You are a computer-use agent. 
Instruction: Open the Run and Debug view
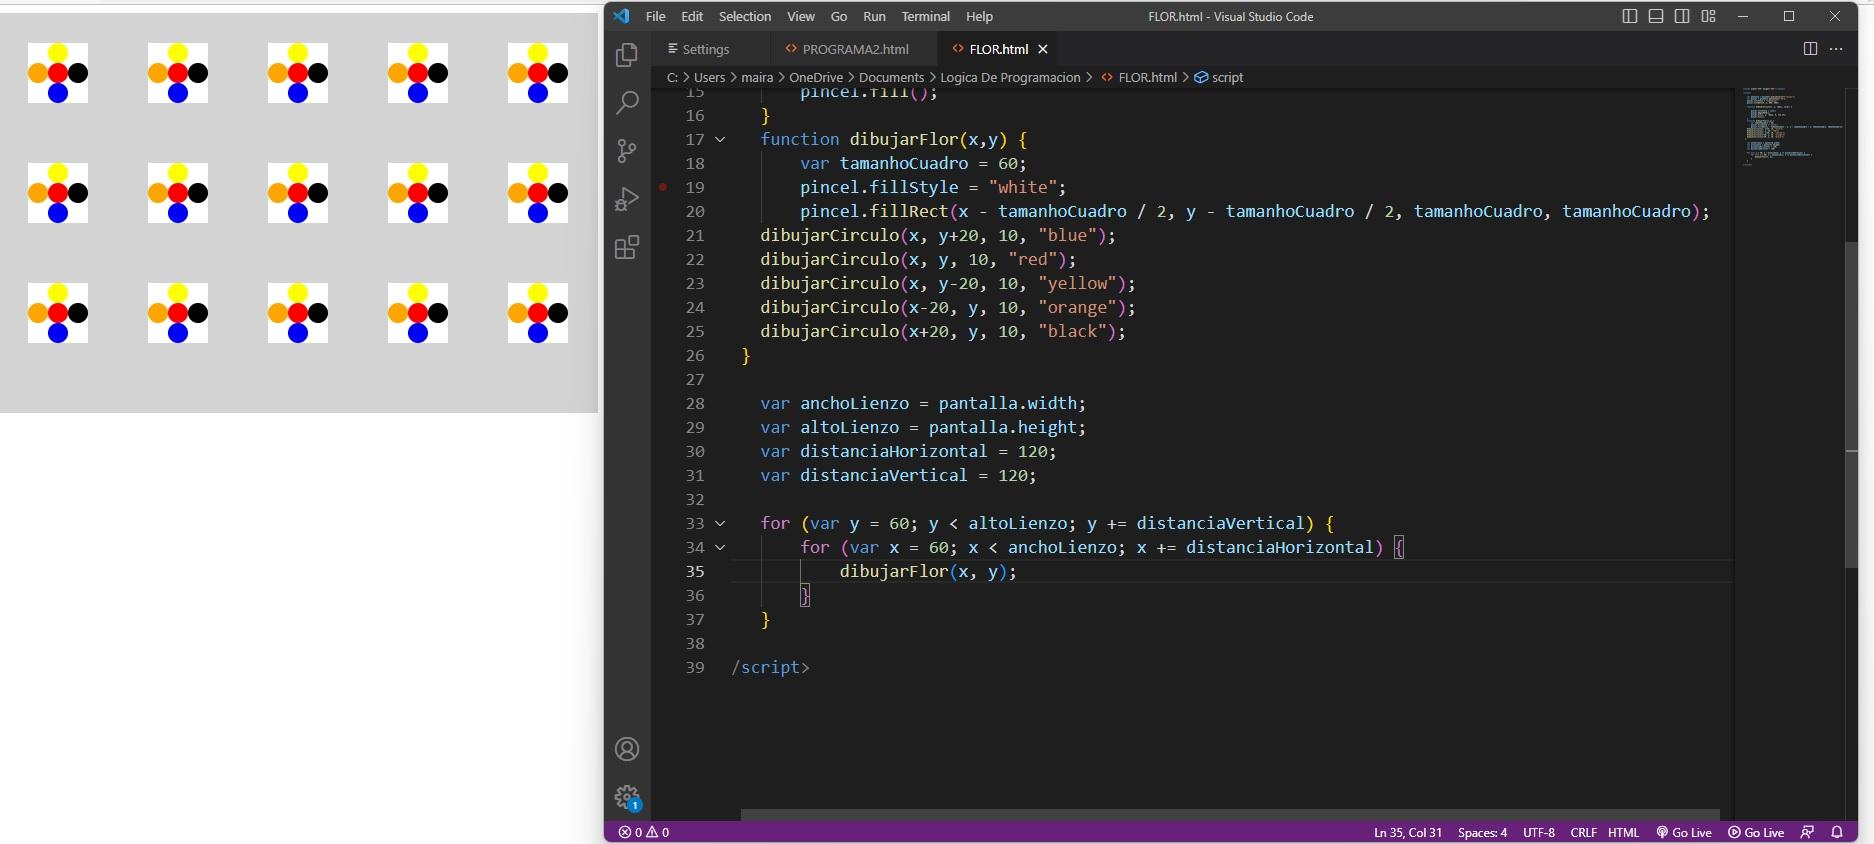tap(627, 199)
